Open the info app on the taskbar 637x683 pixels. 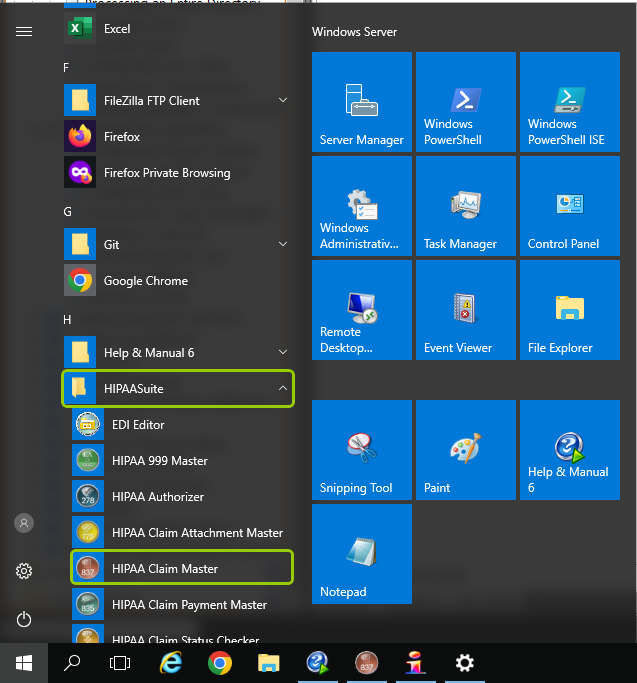(415, 663)
